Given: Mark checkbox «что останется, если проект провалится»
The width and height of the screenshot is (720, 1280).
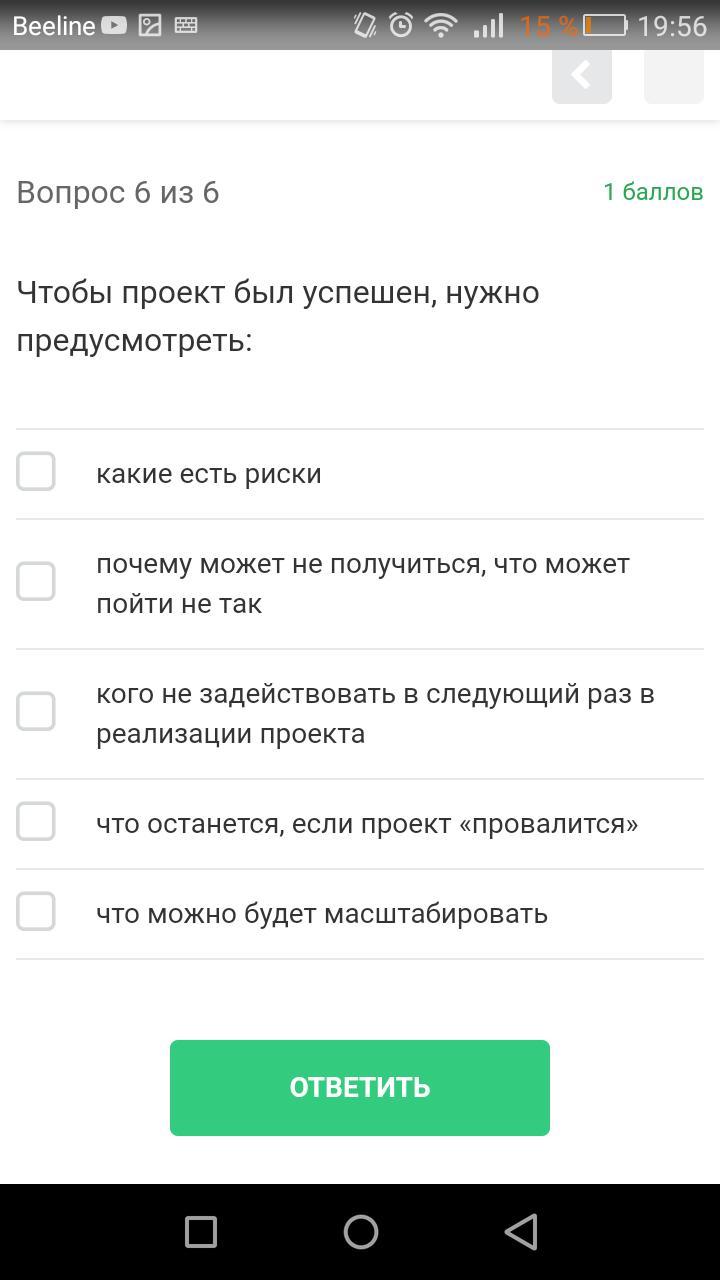Looking at the screenshot, I should pyautogui.click(x=36, y=821).
